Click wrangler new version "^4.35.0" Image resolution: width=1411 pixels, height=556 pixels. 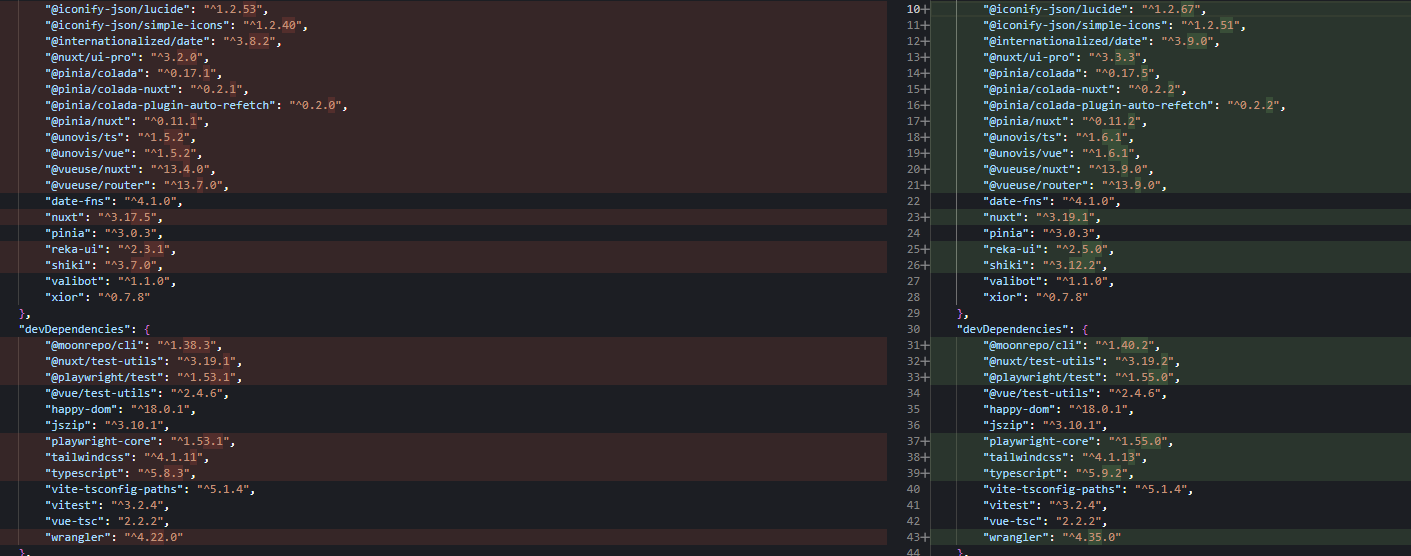pos(1091,537)
